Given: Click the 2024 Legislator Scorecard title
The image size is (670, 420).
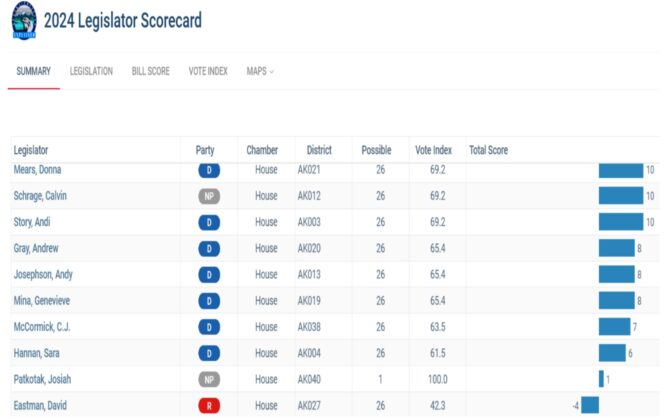Looking at the screenshot, I should [123, 21].
